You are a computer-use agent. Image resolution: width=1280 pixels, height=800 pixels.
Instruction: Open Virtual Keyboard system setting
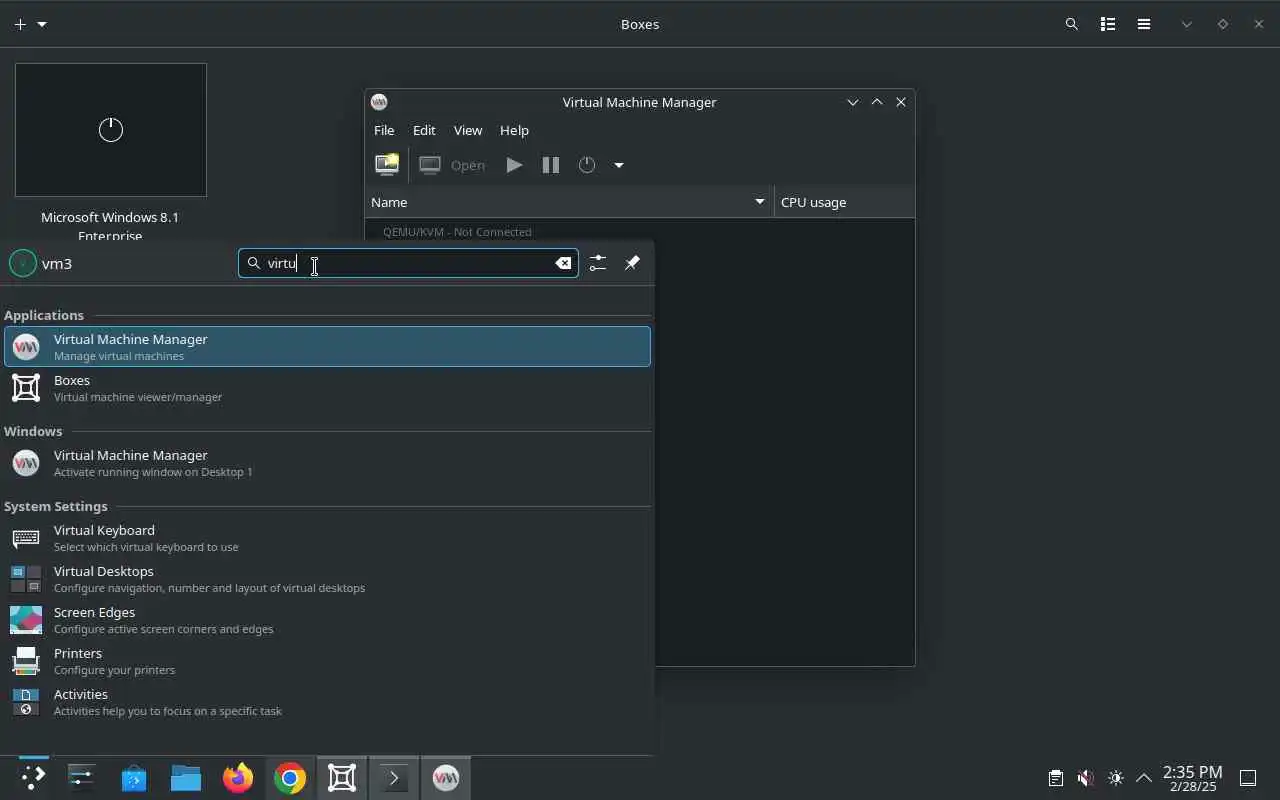pyautogui.click(x=327, y=538)
